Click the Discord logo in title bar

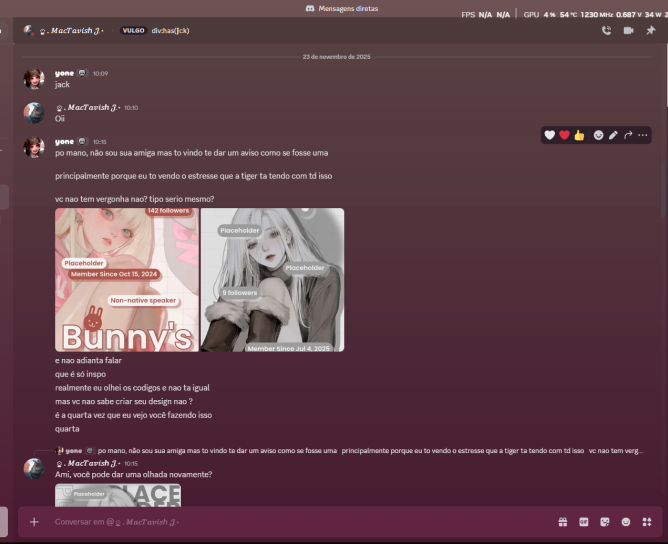[x=310, y=9]
